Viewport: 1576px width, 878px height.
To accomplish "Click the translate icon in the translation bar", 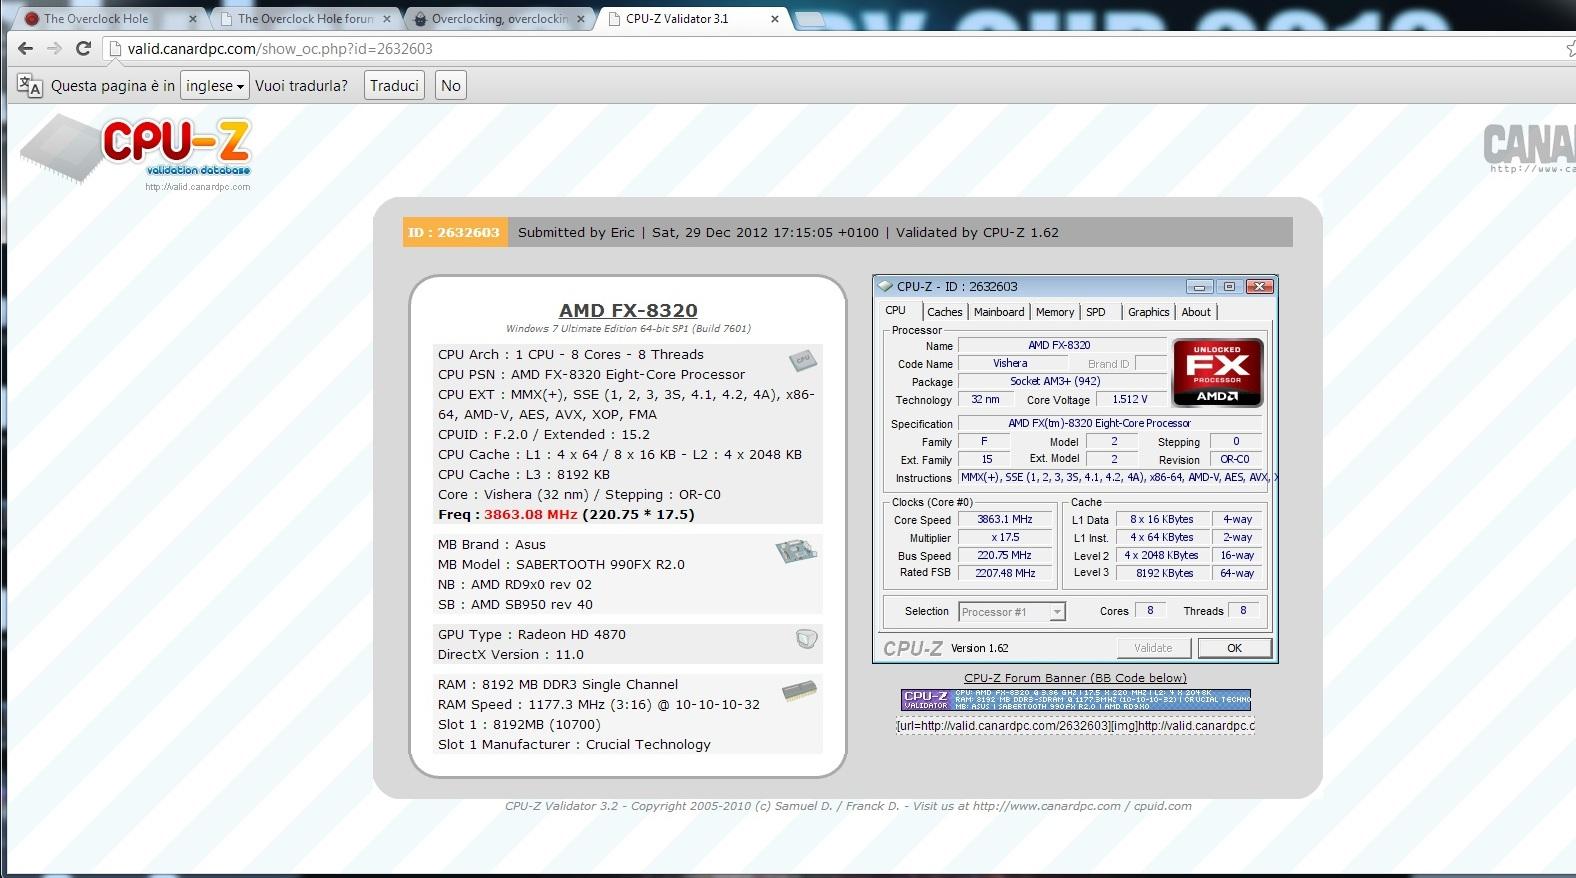I will [x=29, y=86].
